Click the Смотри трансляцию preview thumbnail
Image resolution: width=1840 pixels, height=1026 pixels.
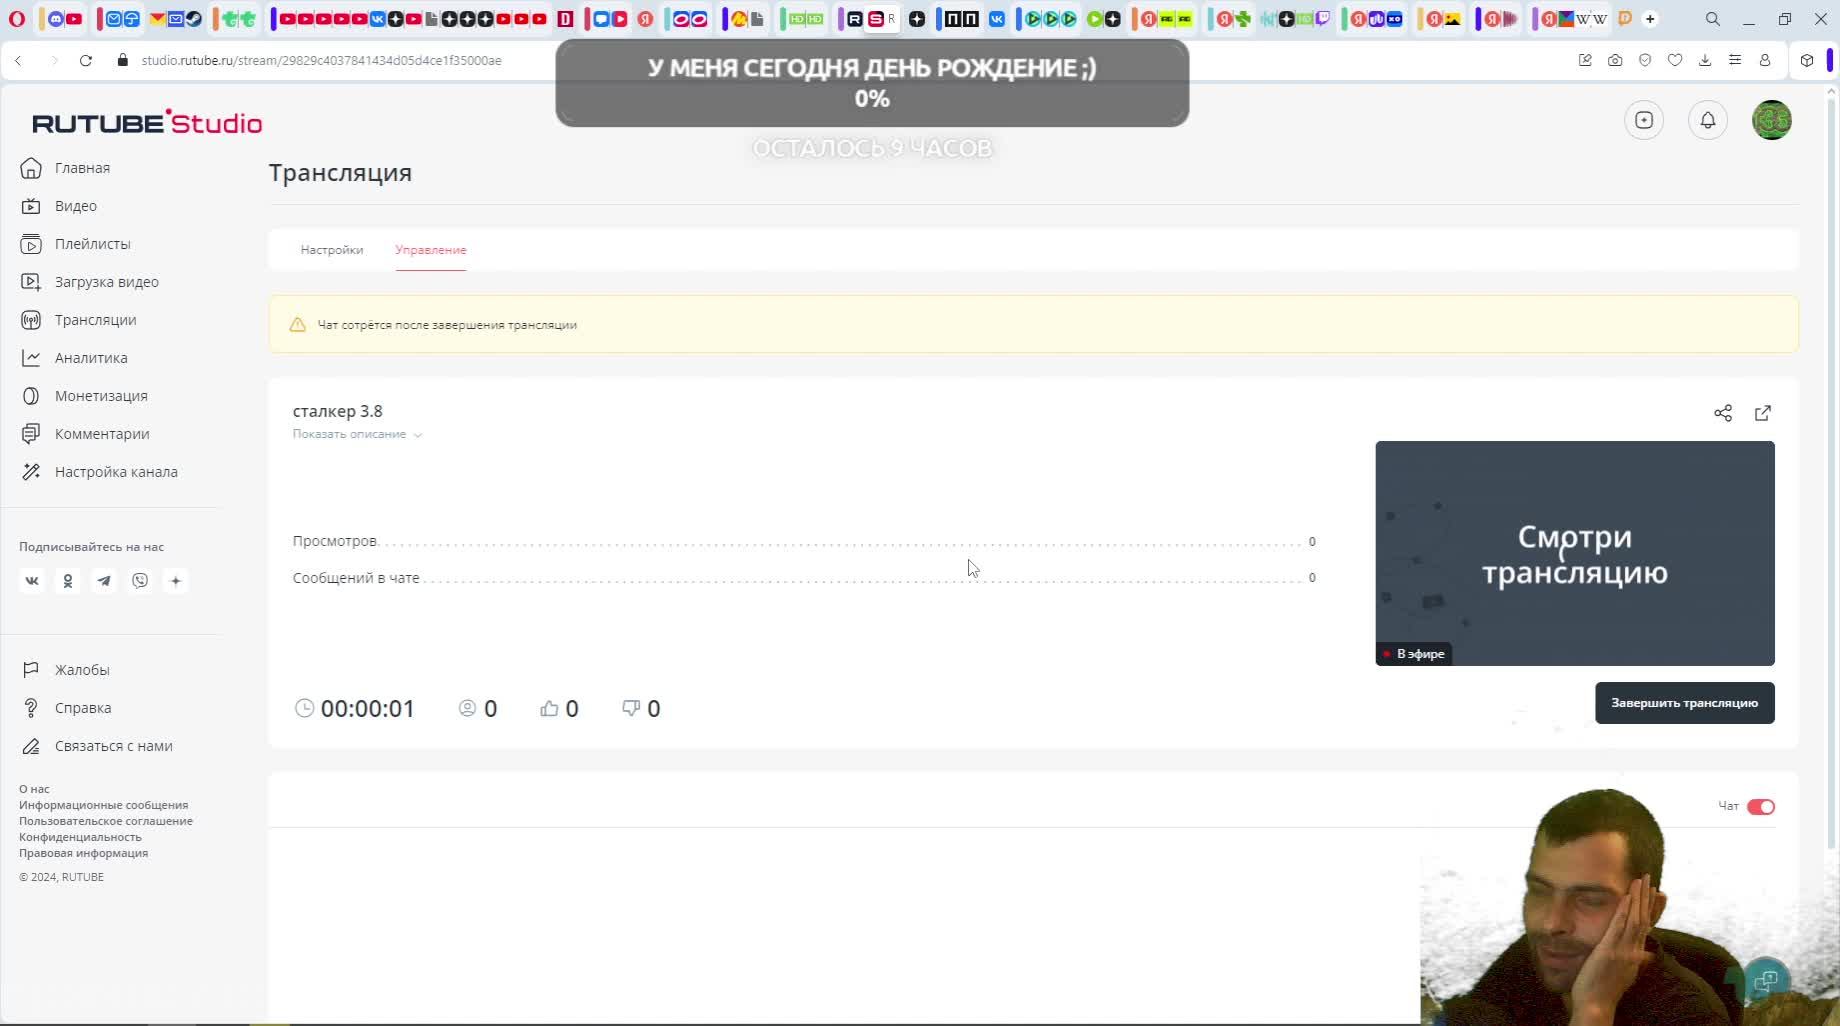click(1575, 553)
